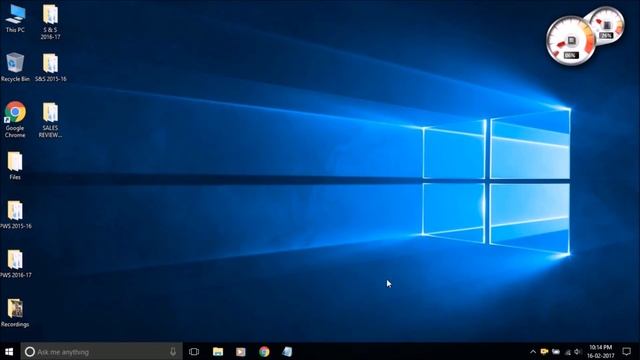Select the PWS 2015-16 folder
This screenshot has width=640, height=360.
pos(15,214)
